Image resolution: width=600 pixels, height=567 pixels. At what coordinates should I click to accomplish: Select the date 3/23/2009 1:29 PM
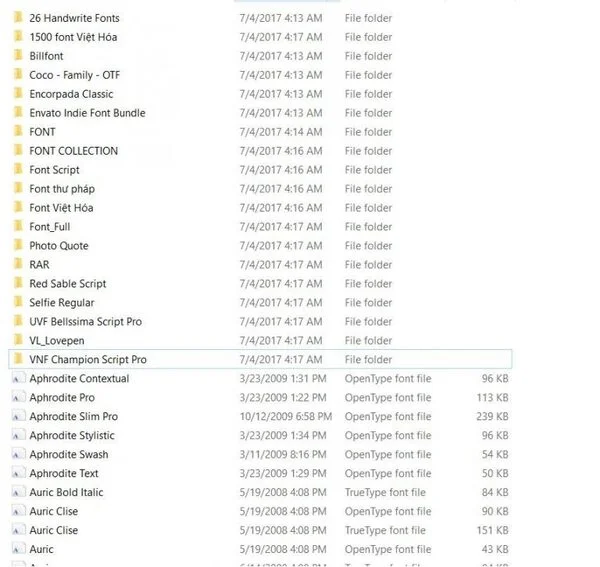click(283, 473)
